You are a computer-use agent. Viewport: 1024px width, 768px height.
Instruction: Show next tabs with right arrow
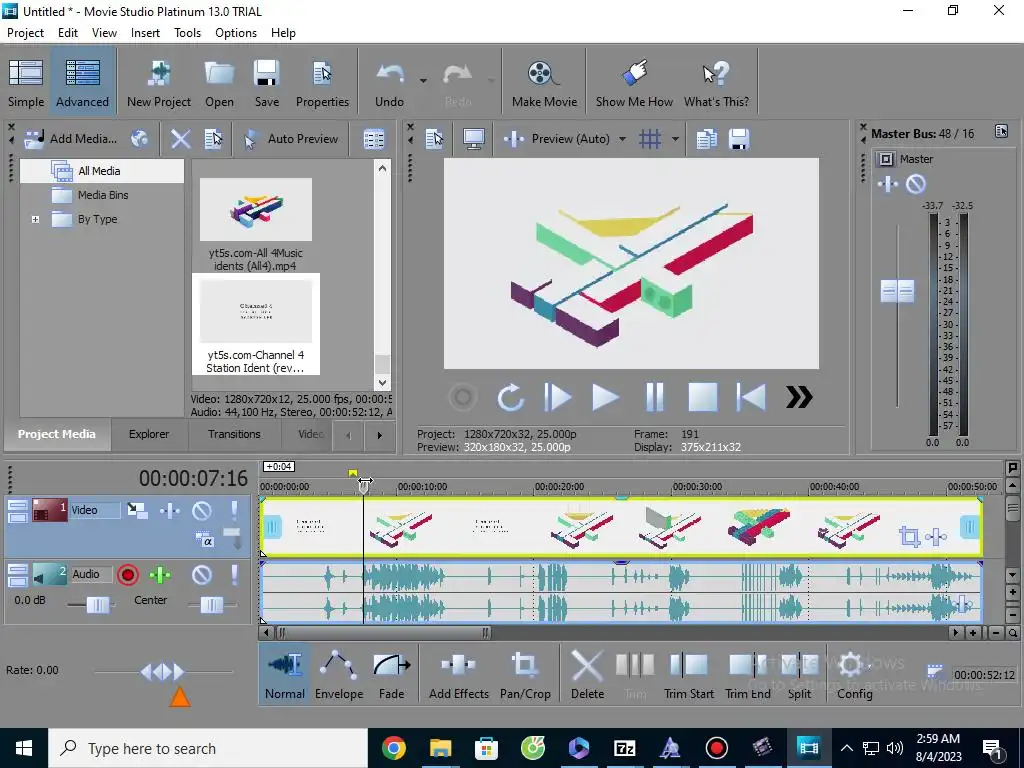tap(379, 436)
